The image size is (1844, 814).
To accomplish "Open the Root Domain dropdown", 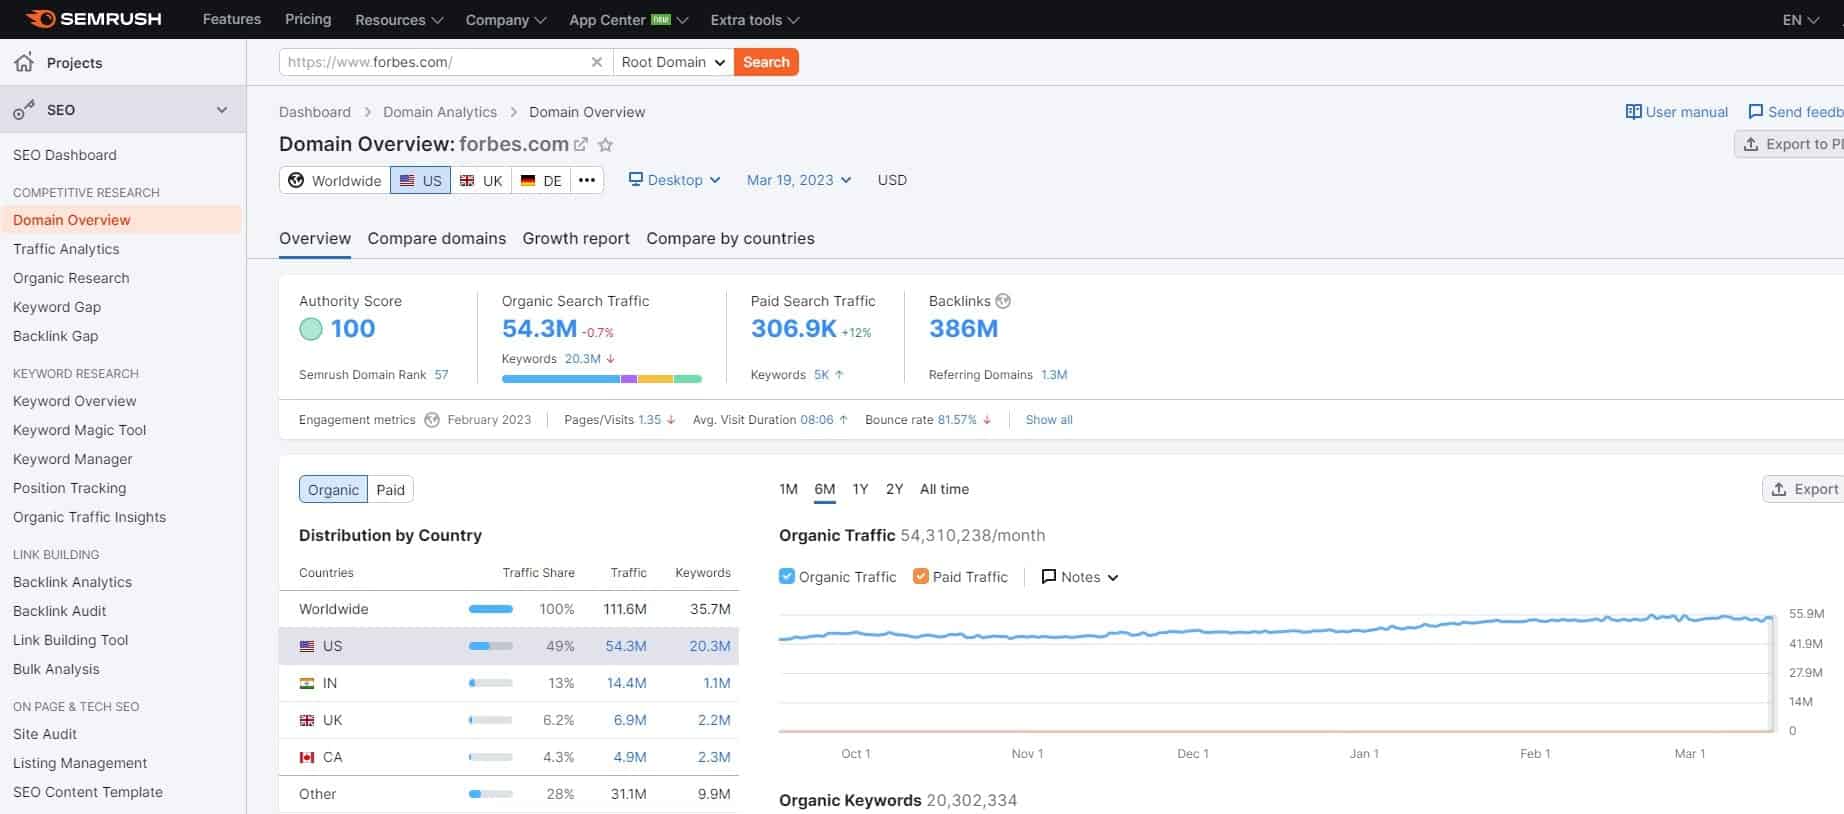I will 673,62.
